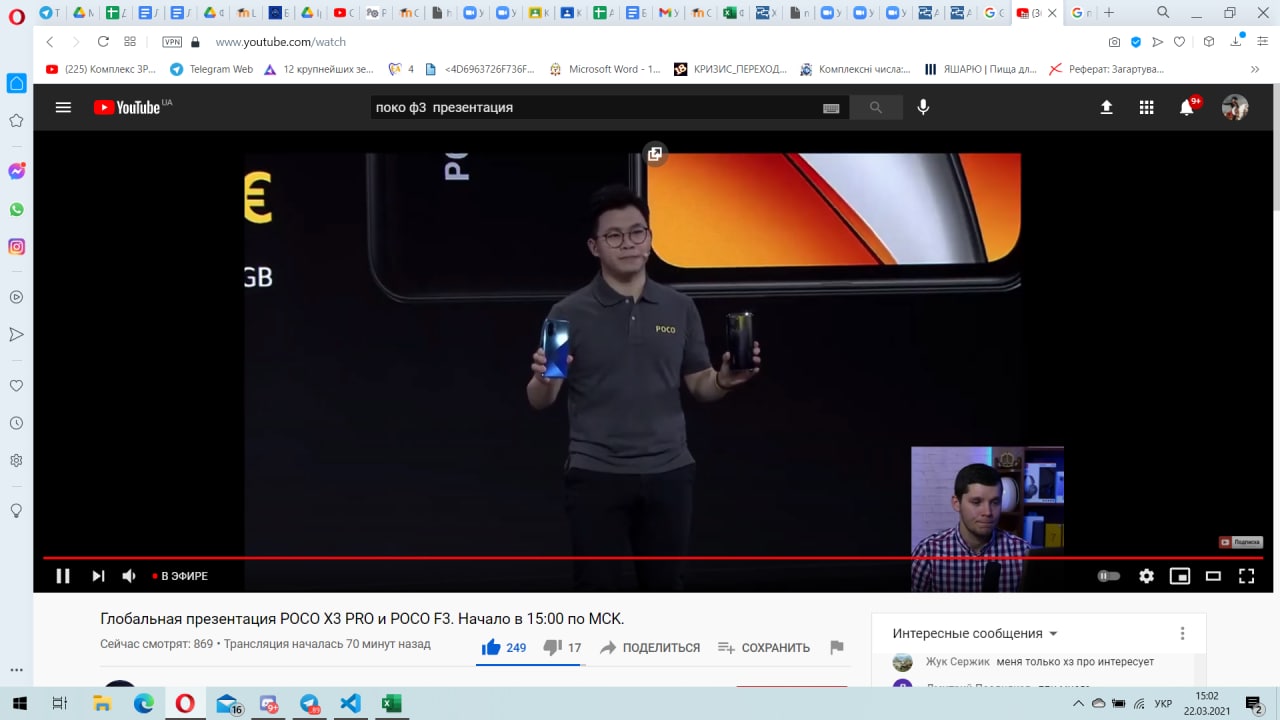This screenshot has width=1280, height=720.
Task: Open the КРИЗИС_ПЕРЕХОД bookmark
Action: click(x=730, y=69)
